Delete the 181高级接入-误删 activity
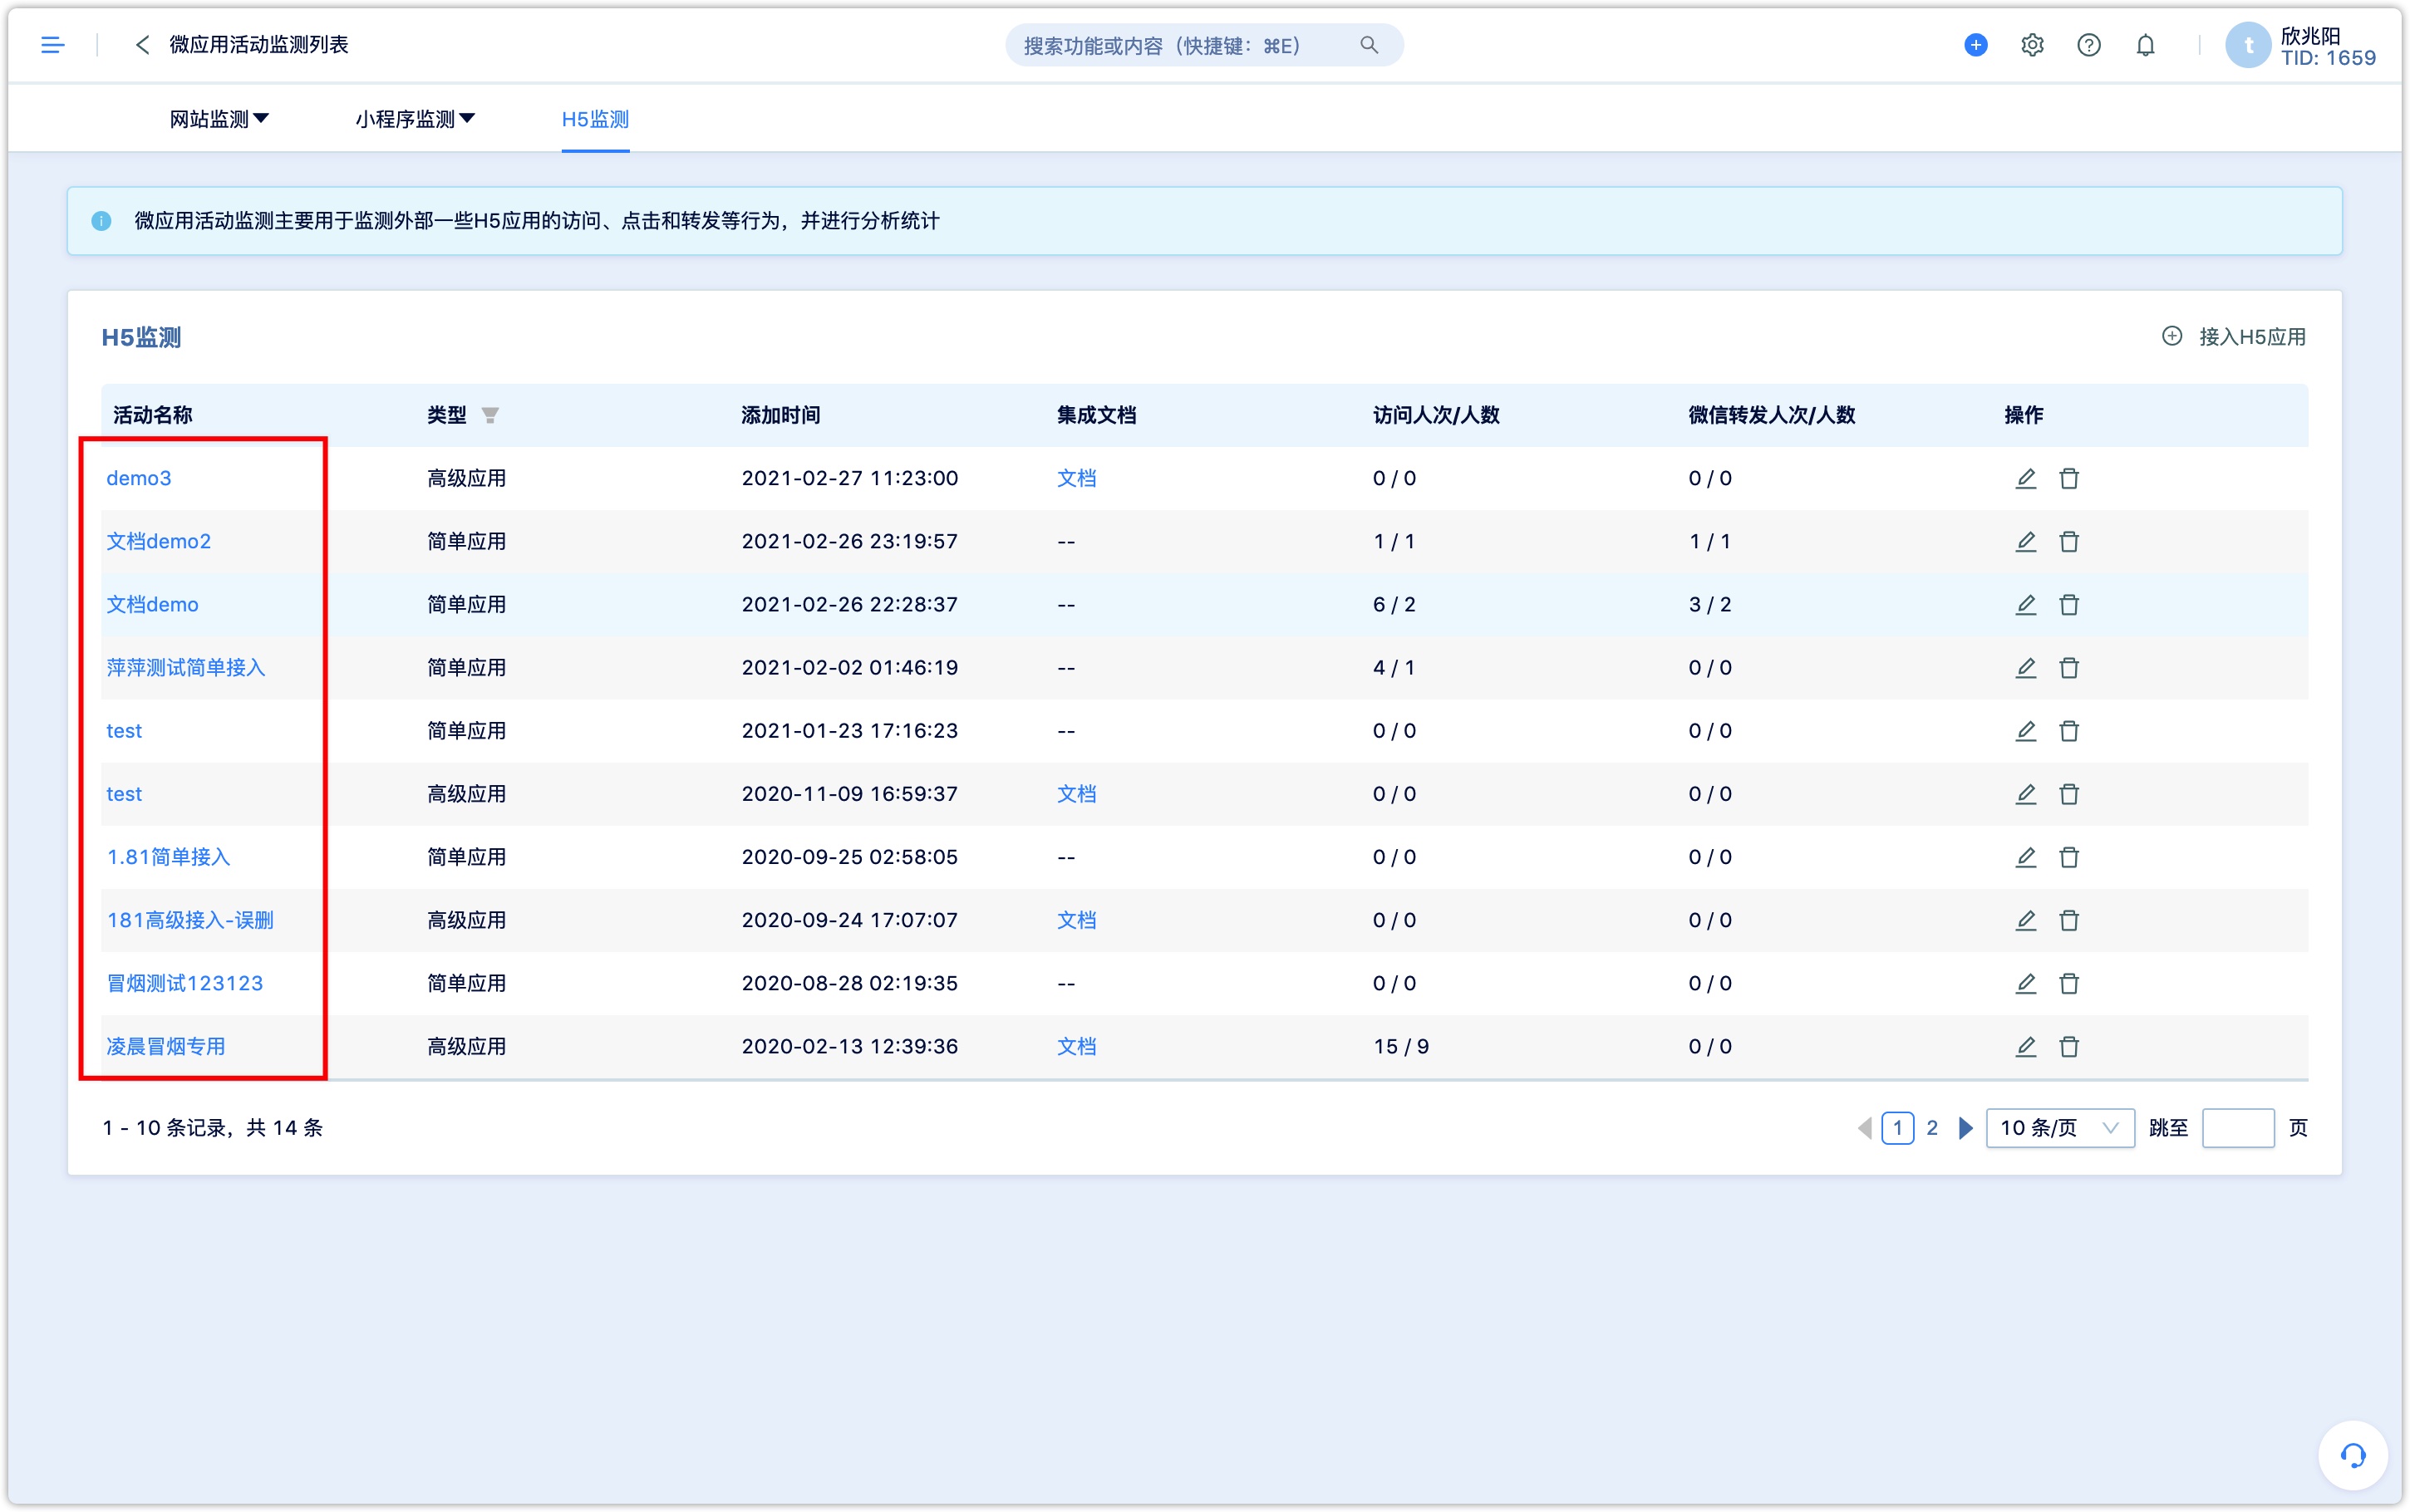This screenshot has height=1512, width=2410. coord(2069,920)
